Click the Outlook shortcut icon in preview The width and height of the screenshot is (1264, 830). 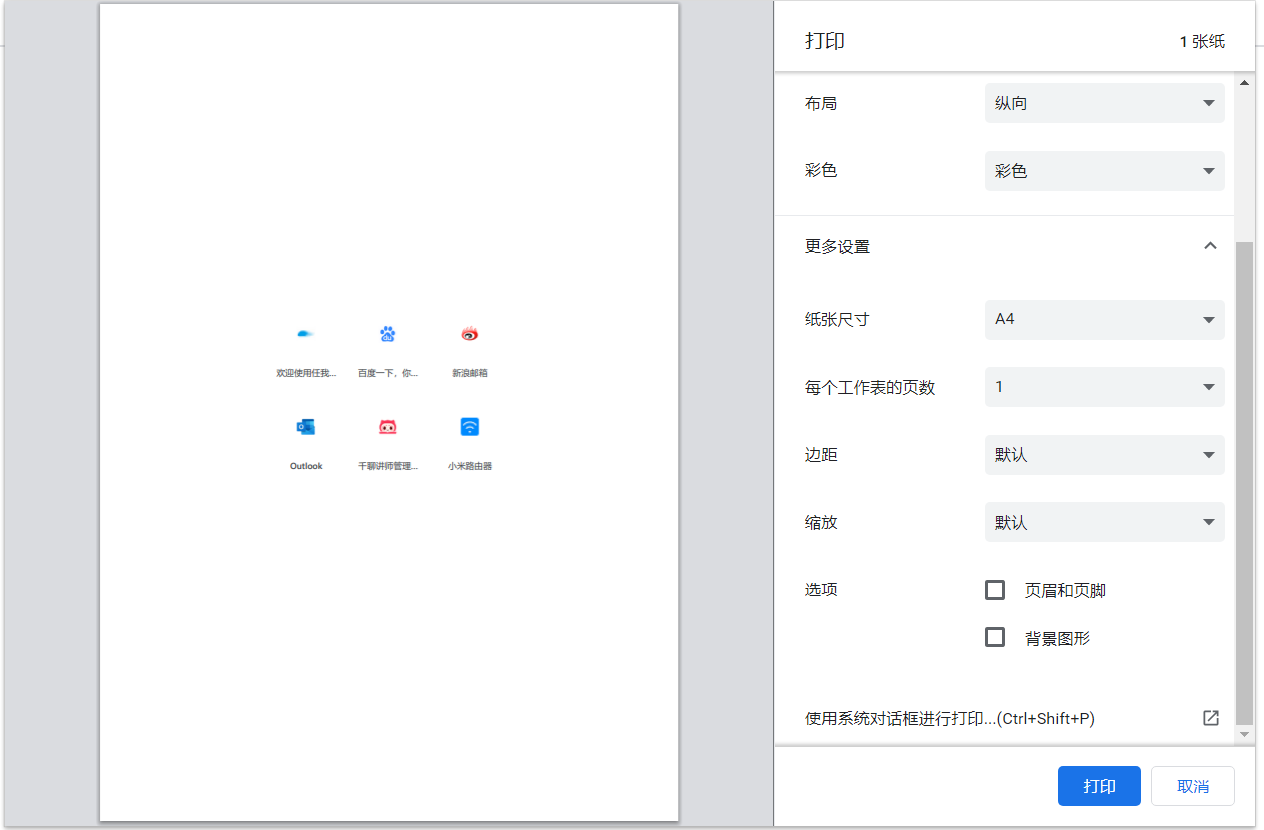tap(306, 427)
